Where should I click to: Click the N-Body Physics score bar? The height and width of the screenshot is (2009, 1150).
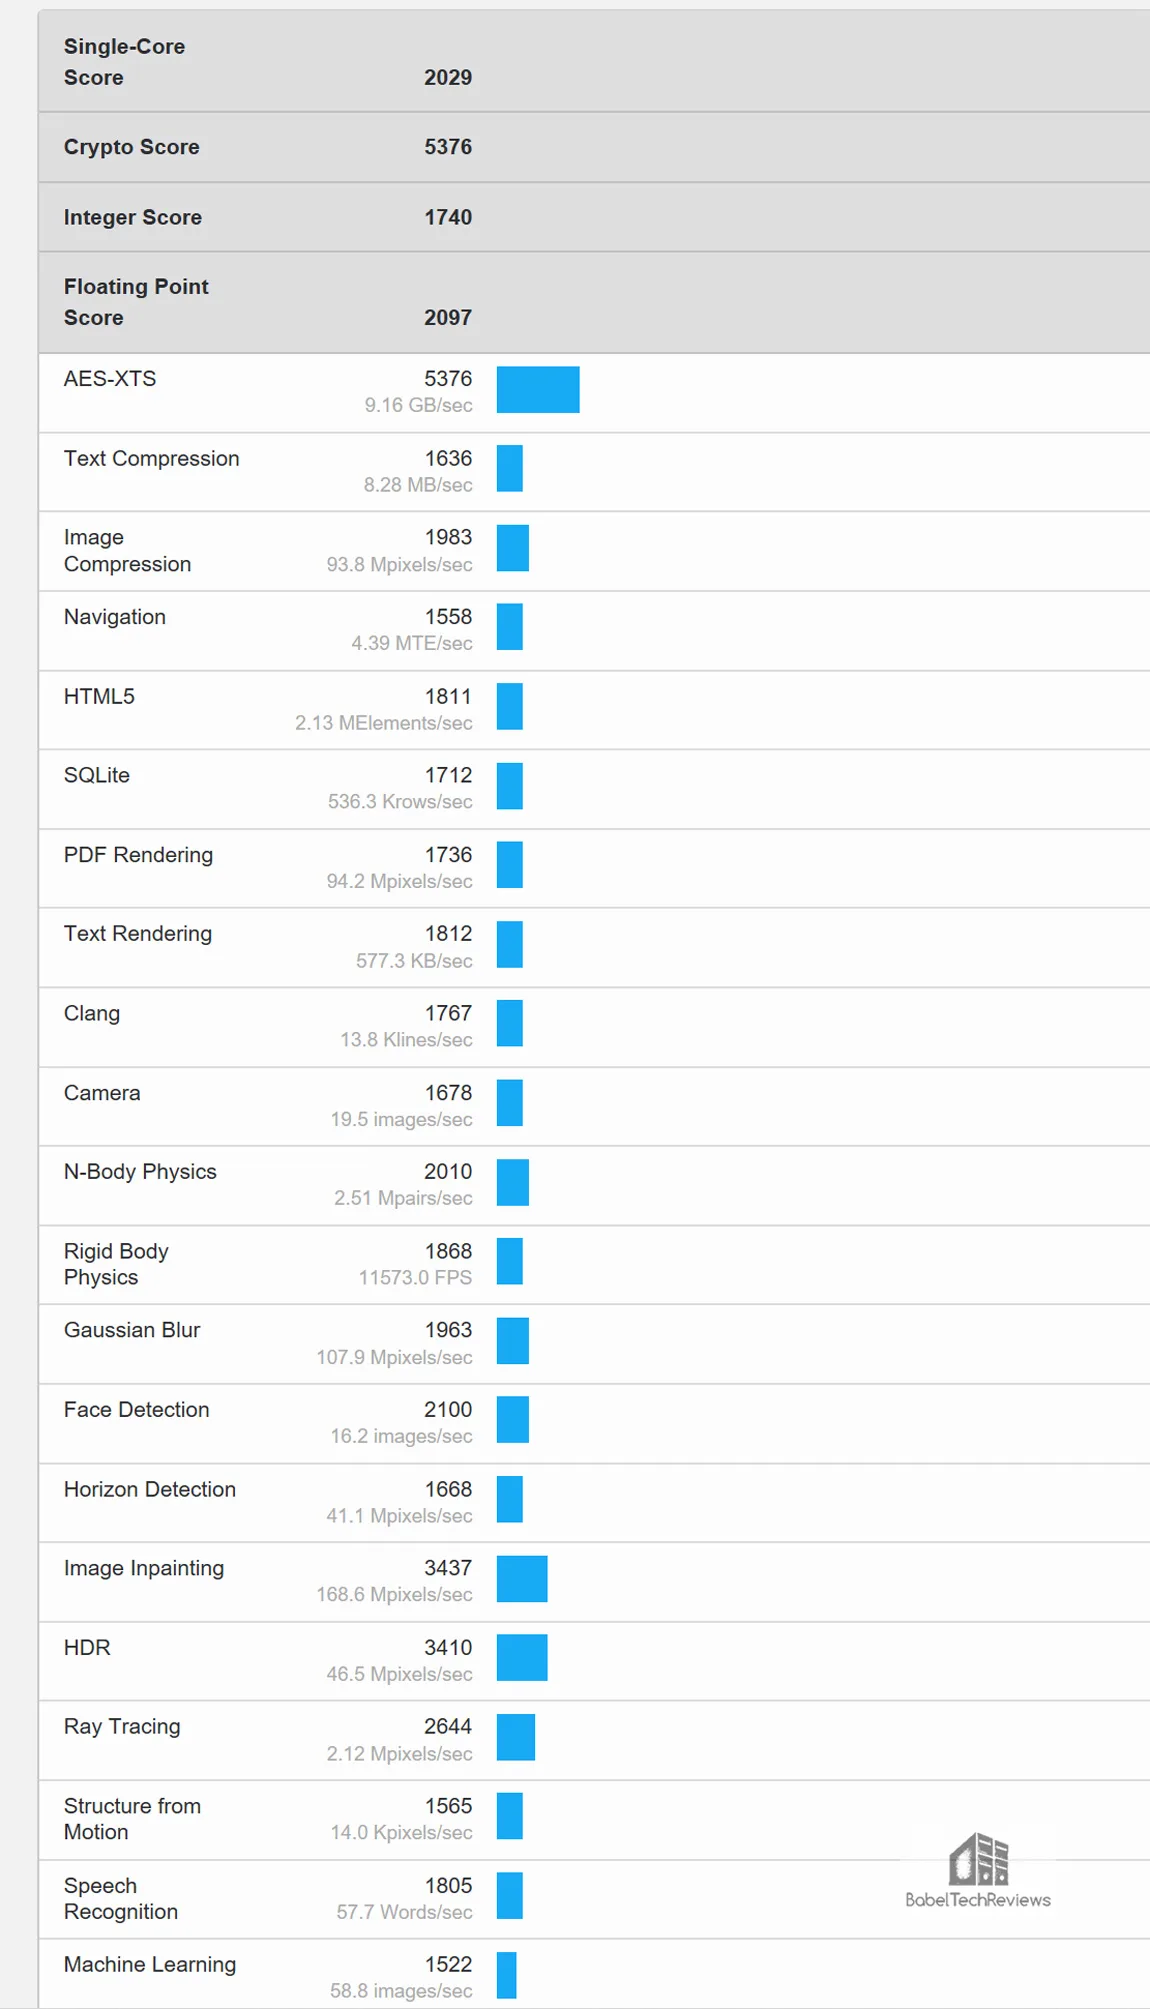coord(513,1183)
